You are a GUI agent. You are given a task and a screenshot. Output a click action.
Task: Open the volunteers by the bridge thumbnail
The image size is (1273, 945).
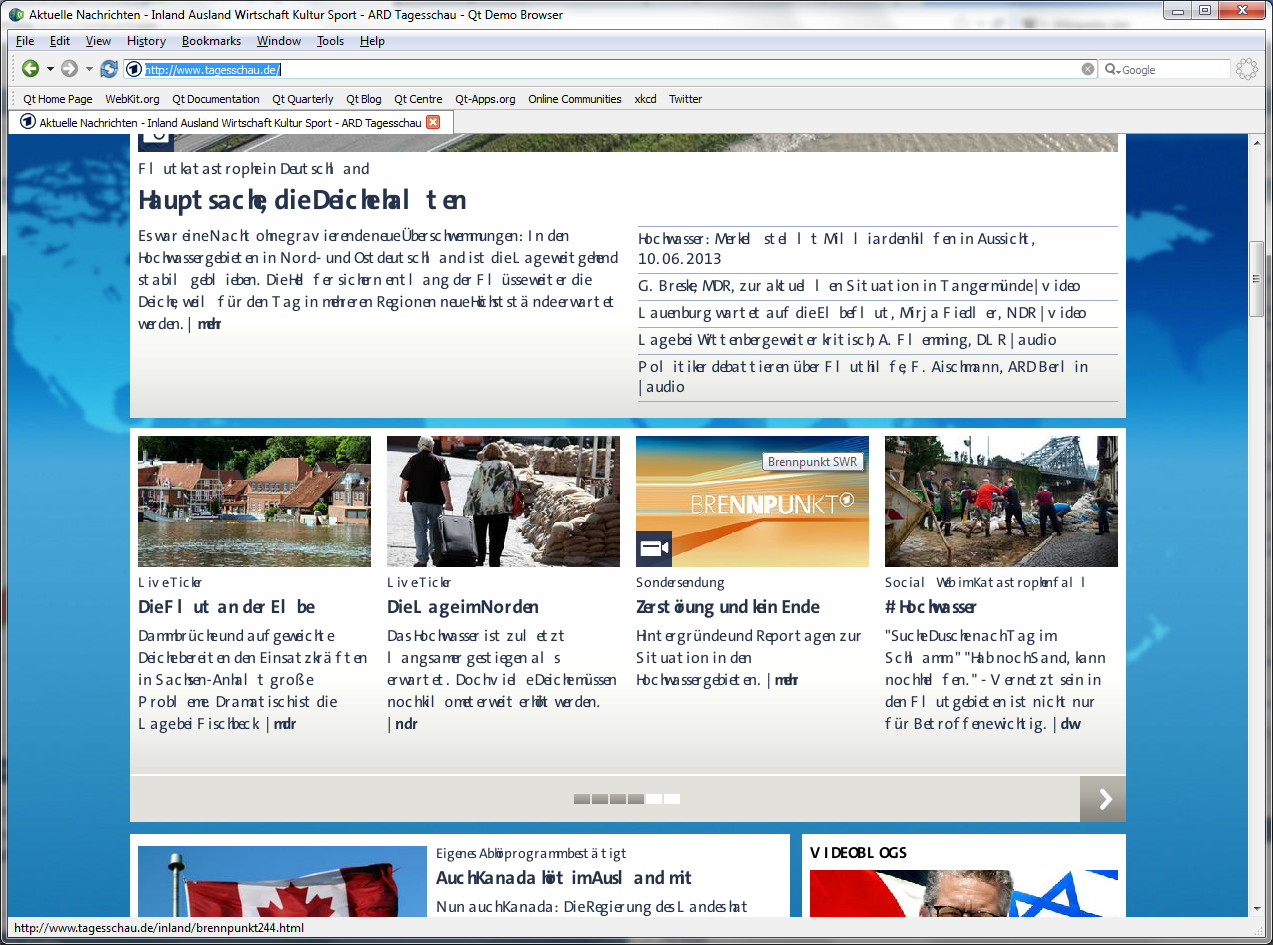[1001, 501]
